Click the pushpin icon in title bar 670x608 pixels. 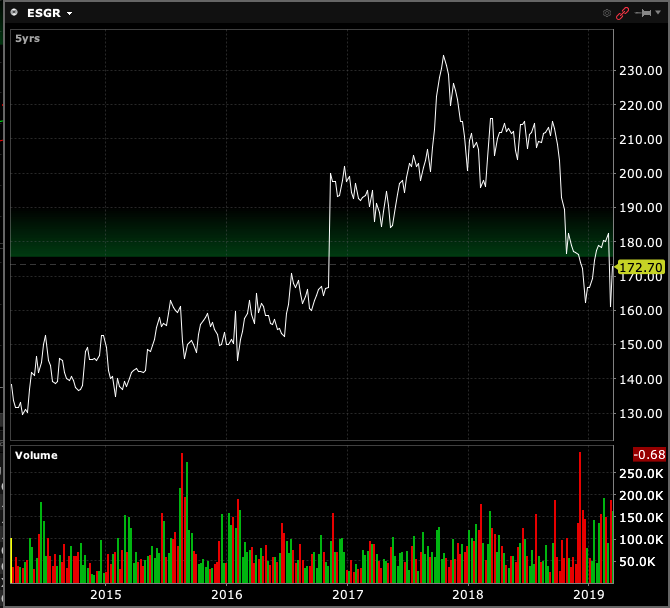tap(644, 13)
